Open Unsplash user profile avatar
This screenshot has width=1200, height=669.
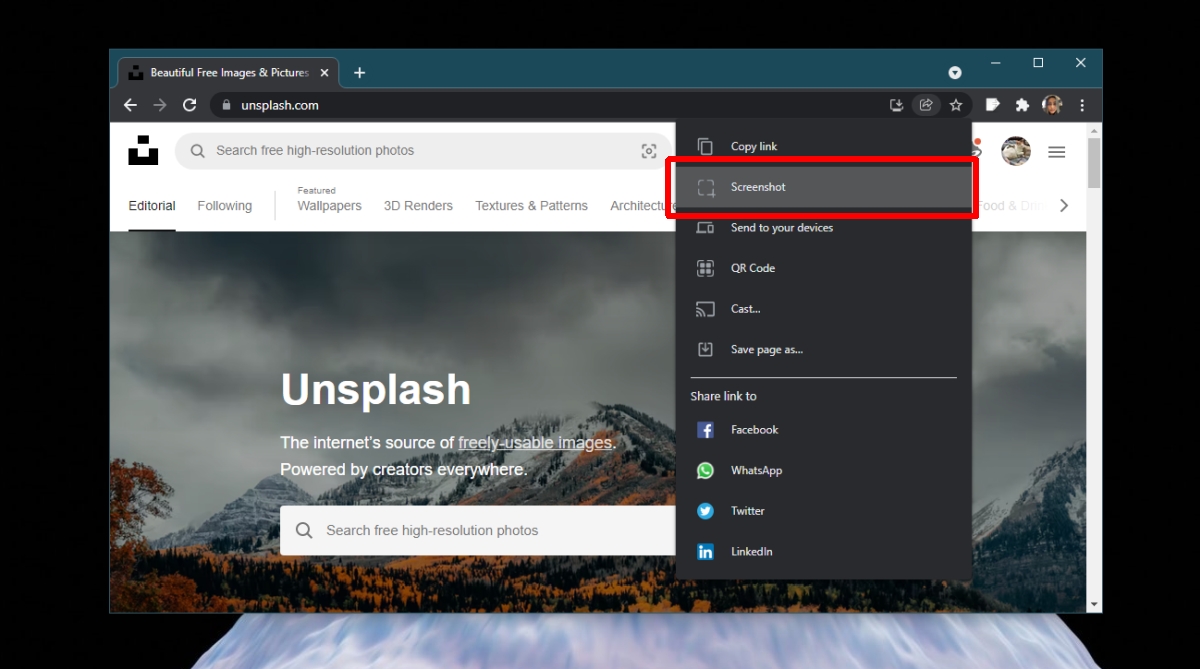point(1016,152)
